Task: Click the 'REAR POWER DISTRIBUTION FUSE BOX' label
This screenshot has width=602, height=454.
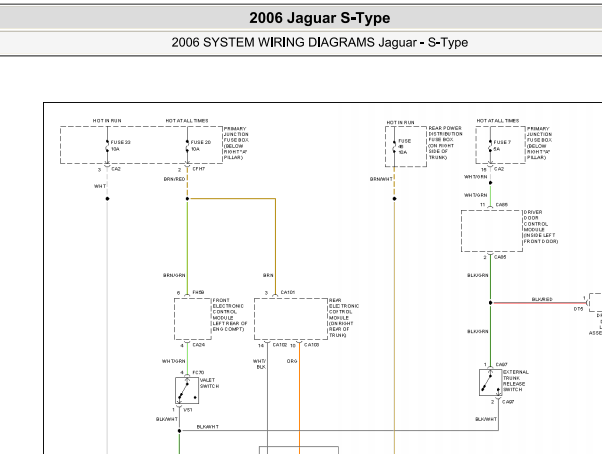Action: [x=445, y=134]
